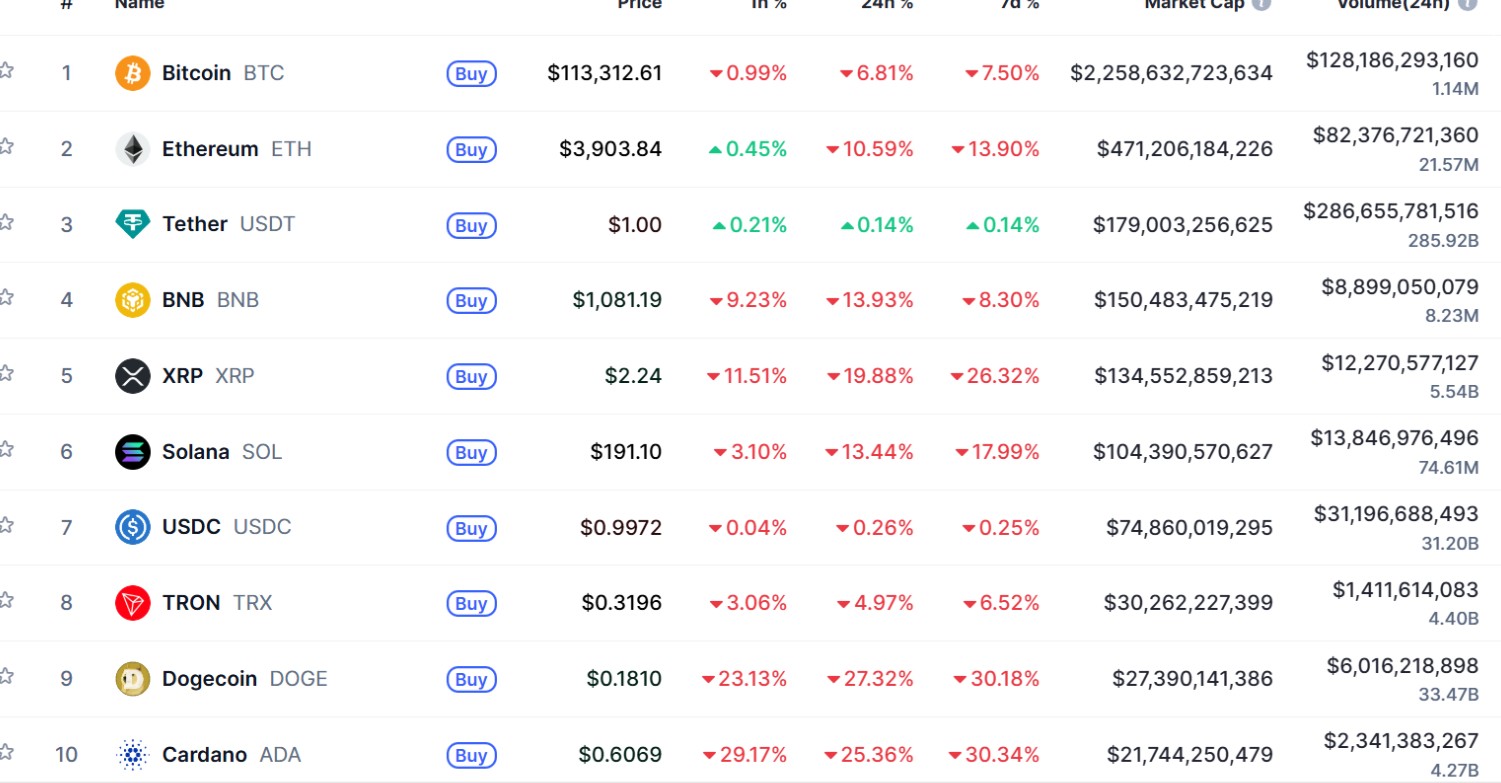
Task: Star Bitcoin to add to watchlist
Action: coord(6,70)
